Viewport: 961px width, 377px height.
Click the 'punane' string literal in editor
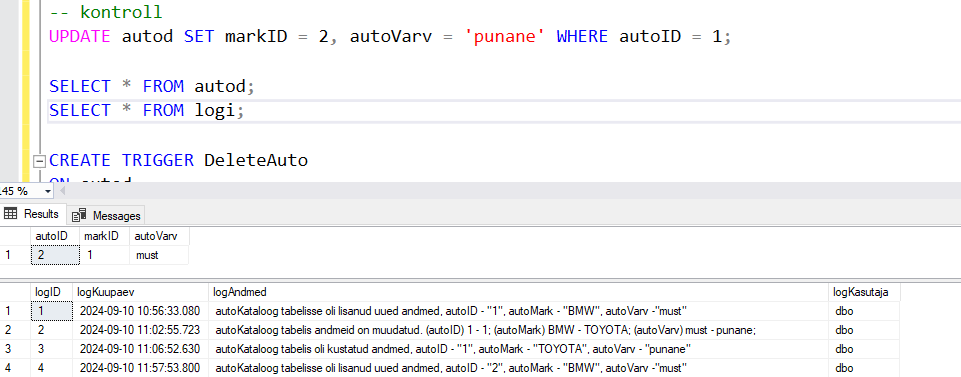(504, 37)
